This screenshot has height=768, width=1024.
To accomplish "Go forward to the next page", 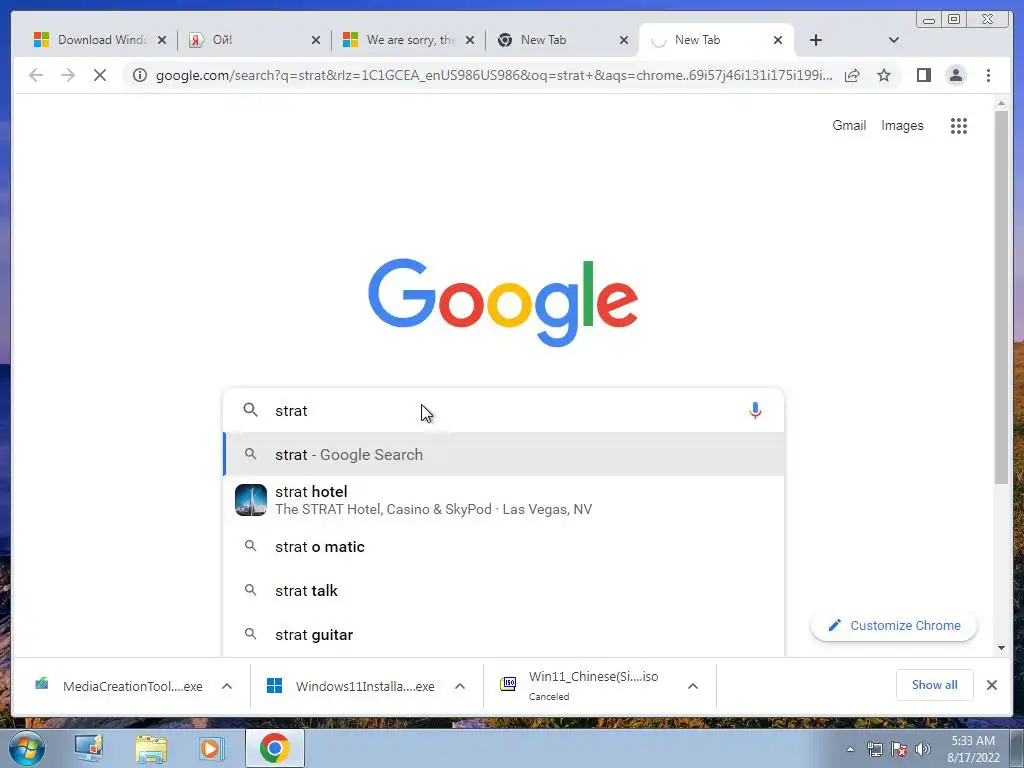I will point(68,75).
